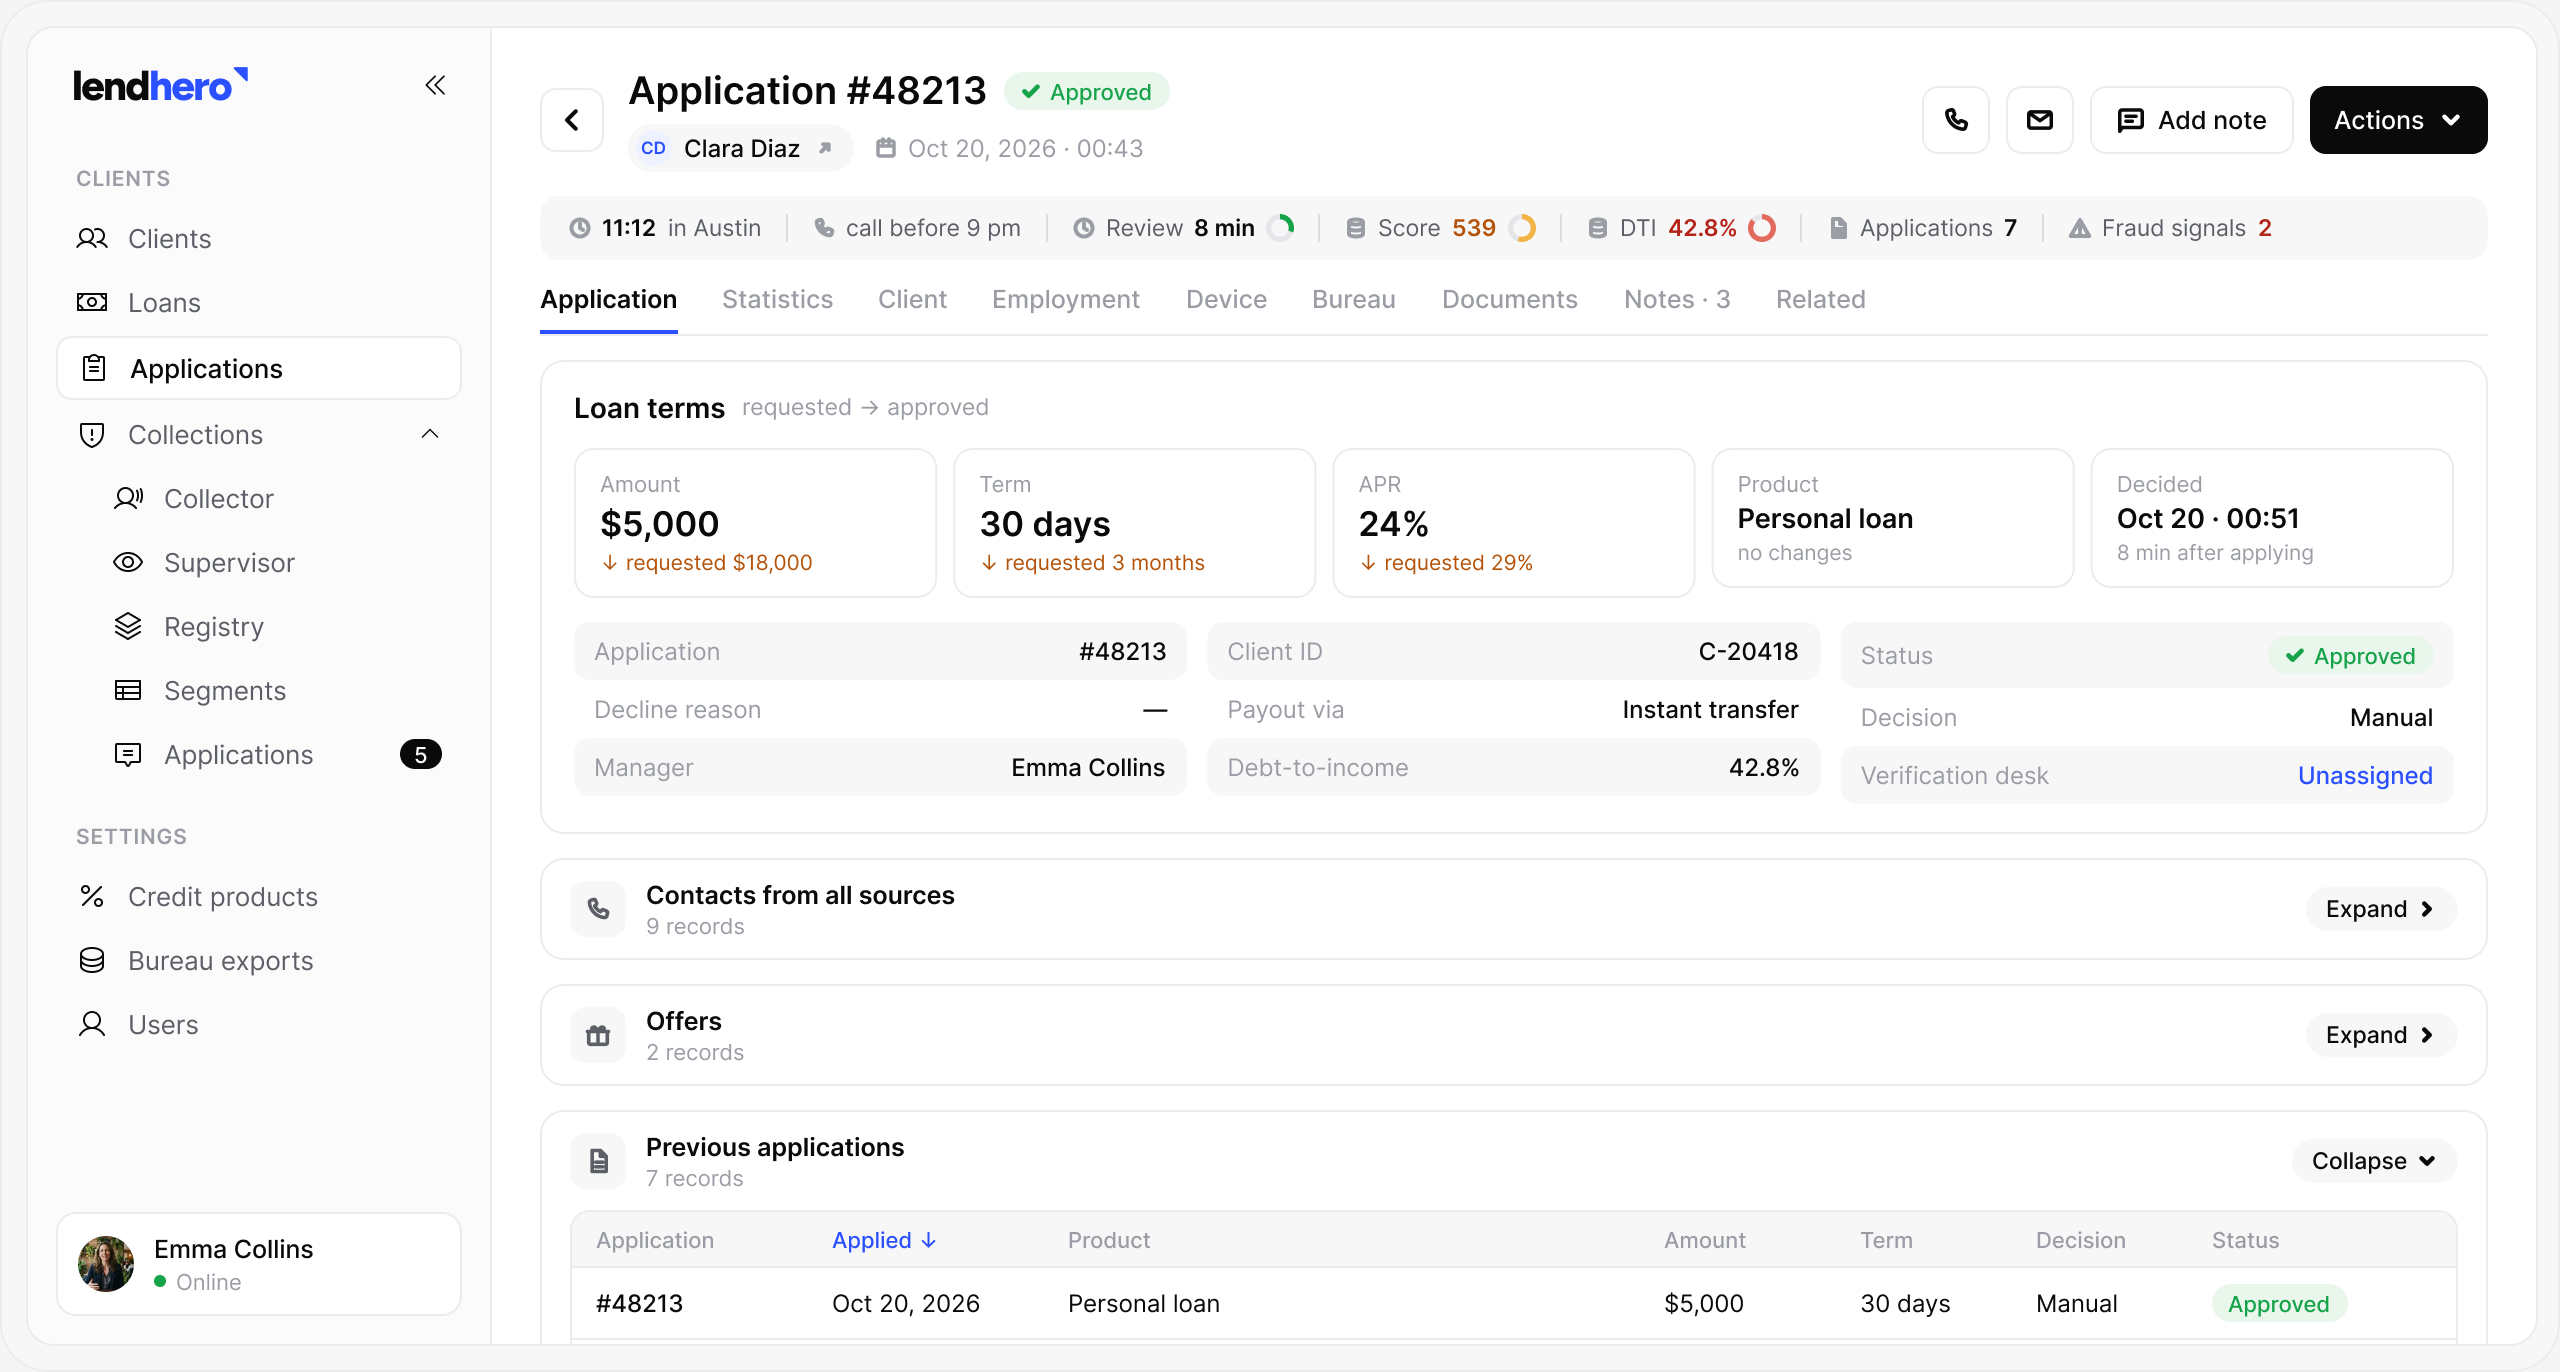Screen dimensions: 2560x1372
Task: Expand the Offers section
Action: coord(2381,1035)
